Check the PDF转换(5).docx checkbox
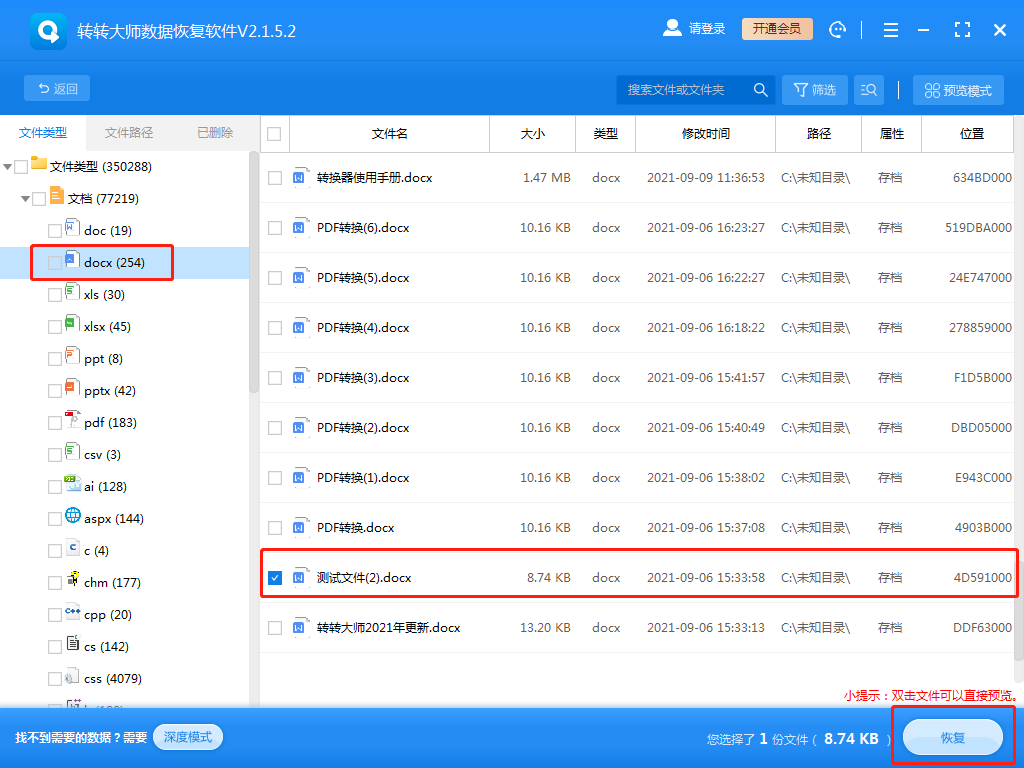Viewport: 1024px width, 768px height. coord(275,278)
